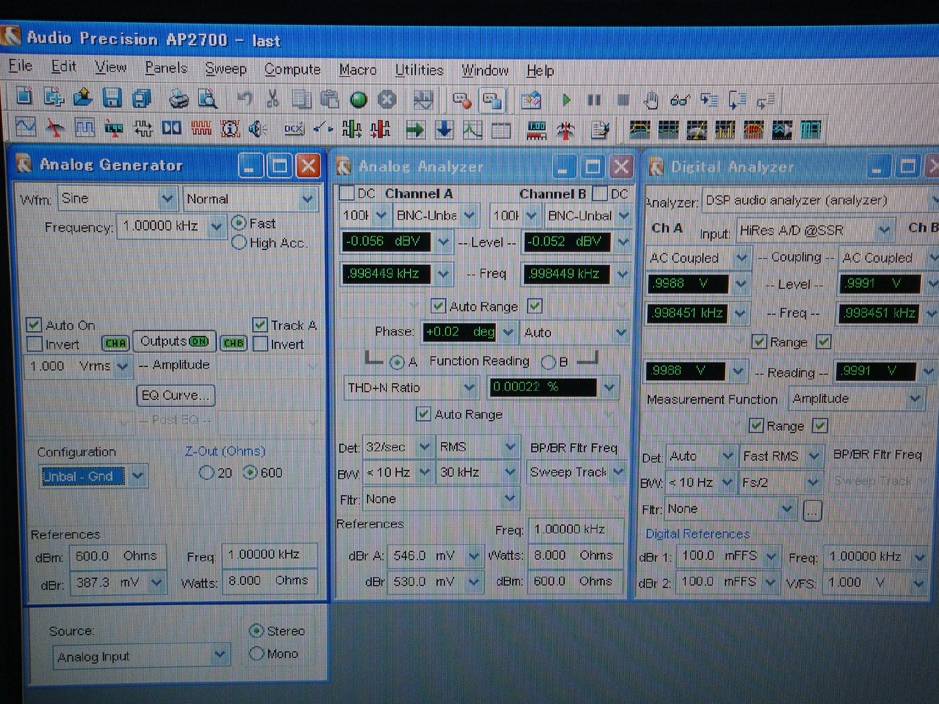This screenshot has height=704, width=939.
Task: Select the 20 ohms Z-Out radio button
Action: pyautogui.click(x=206, y=473)
